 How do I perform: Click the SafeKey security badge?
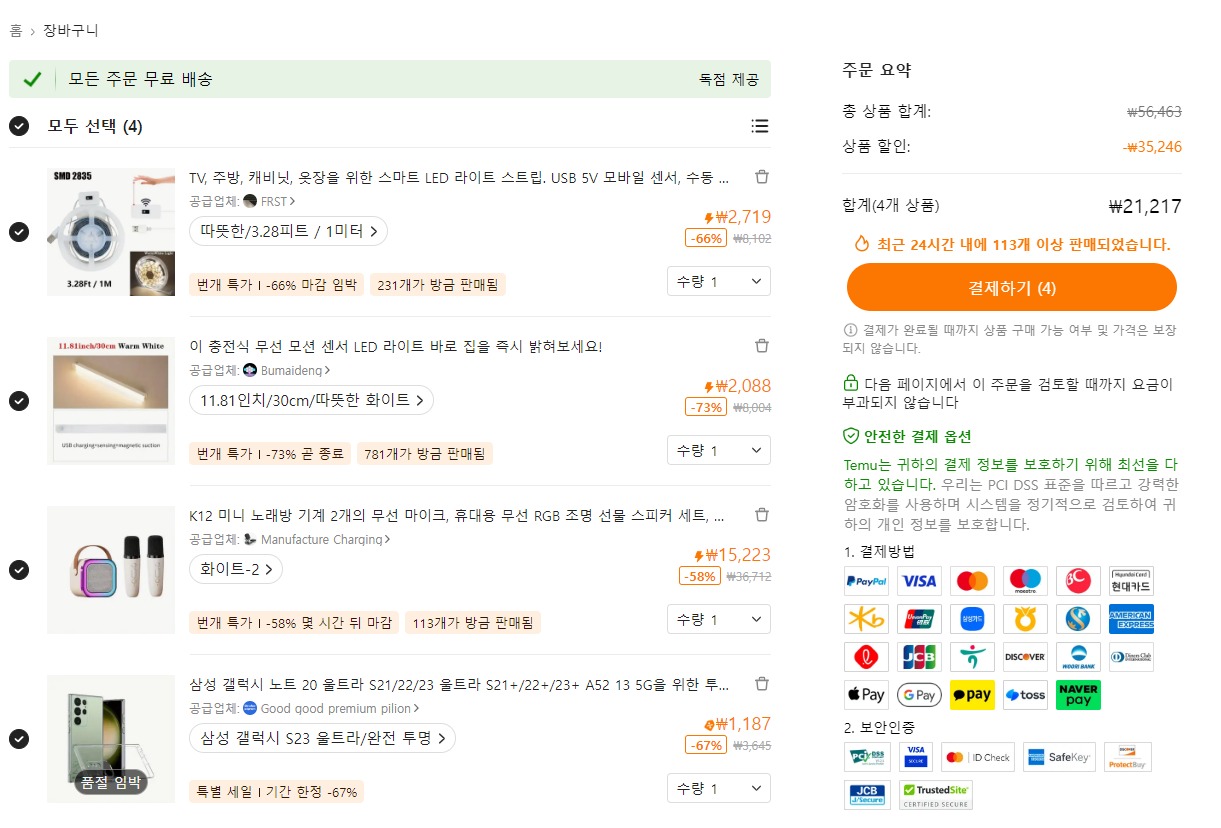point(1059,757)
